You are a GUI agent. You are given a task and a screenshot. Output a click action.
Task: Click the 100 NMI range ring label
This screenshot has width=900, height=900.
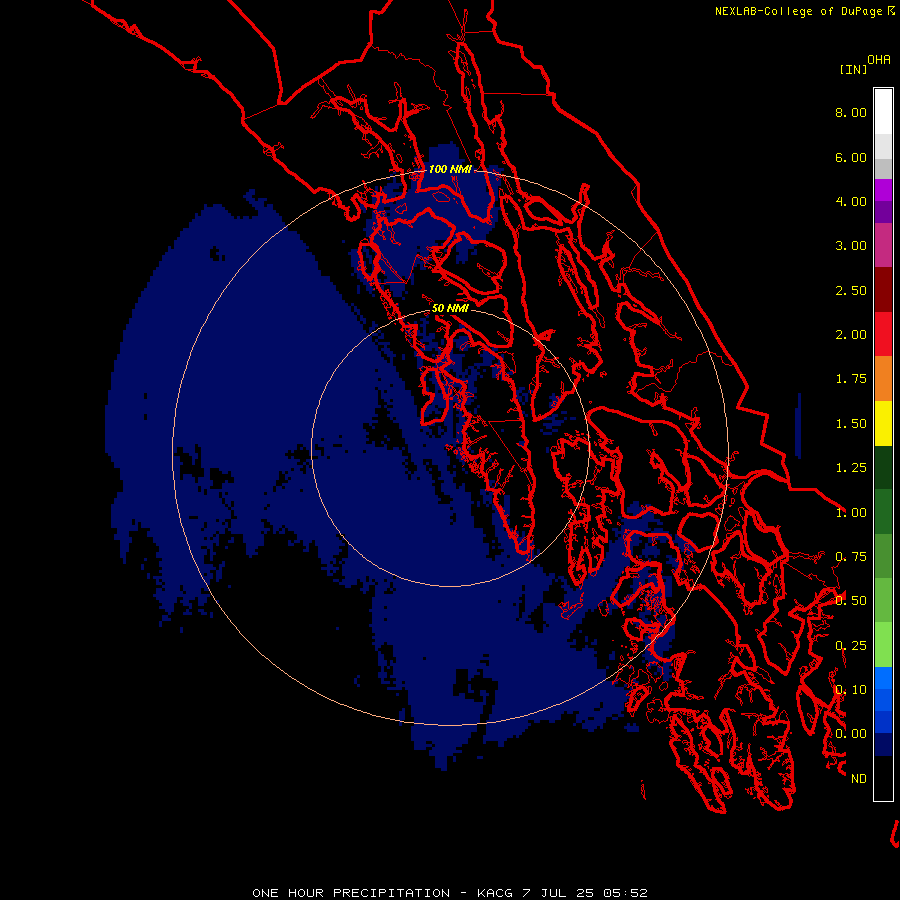450,169
